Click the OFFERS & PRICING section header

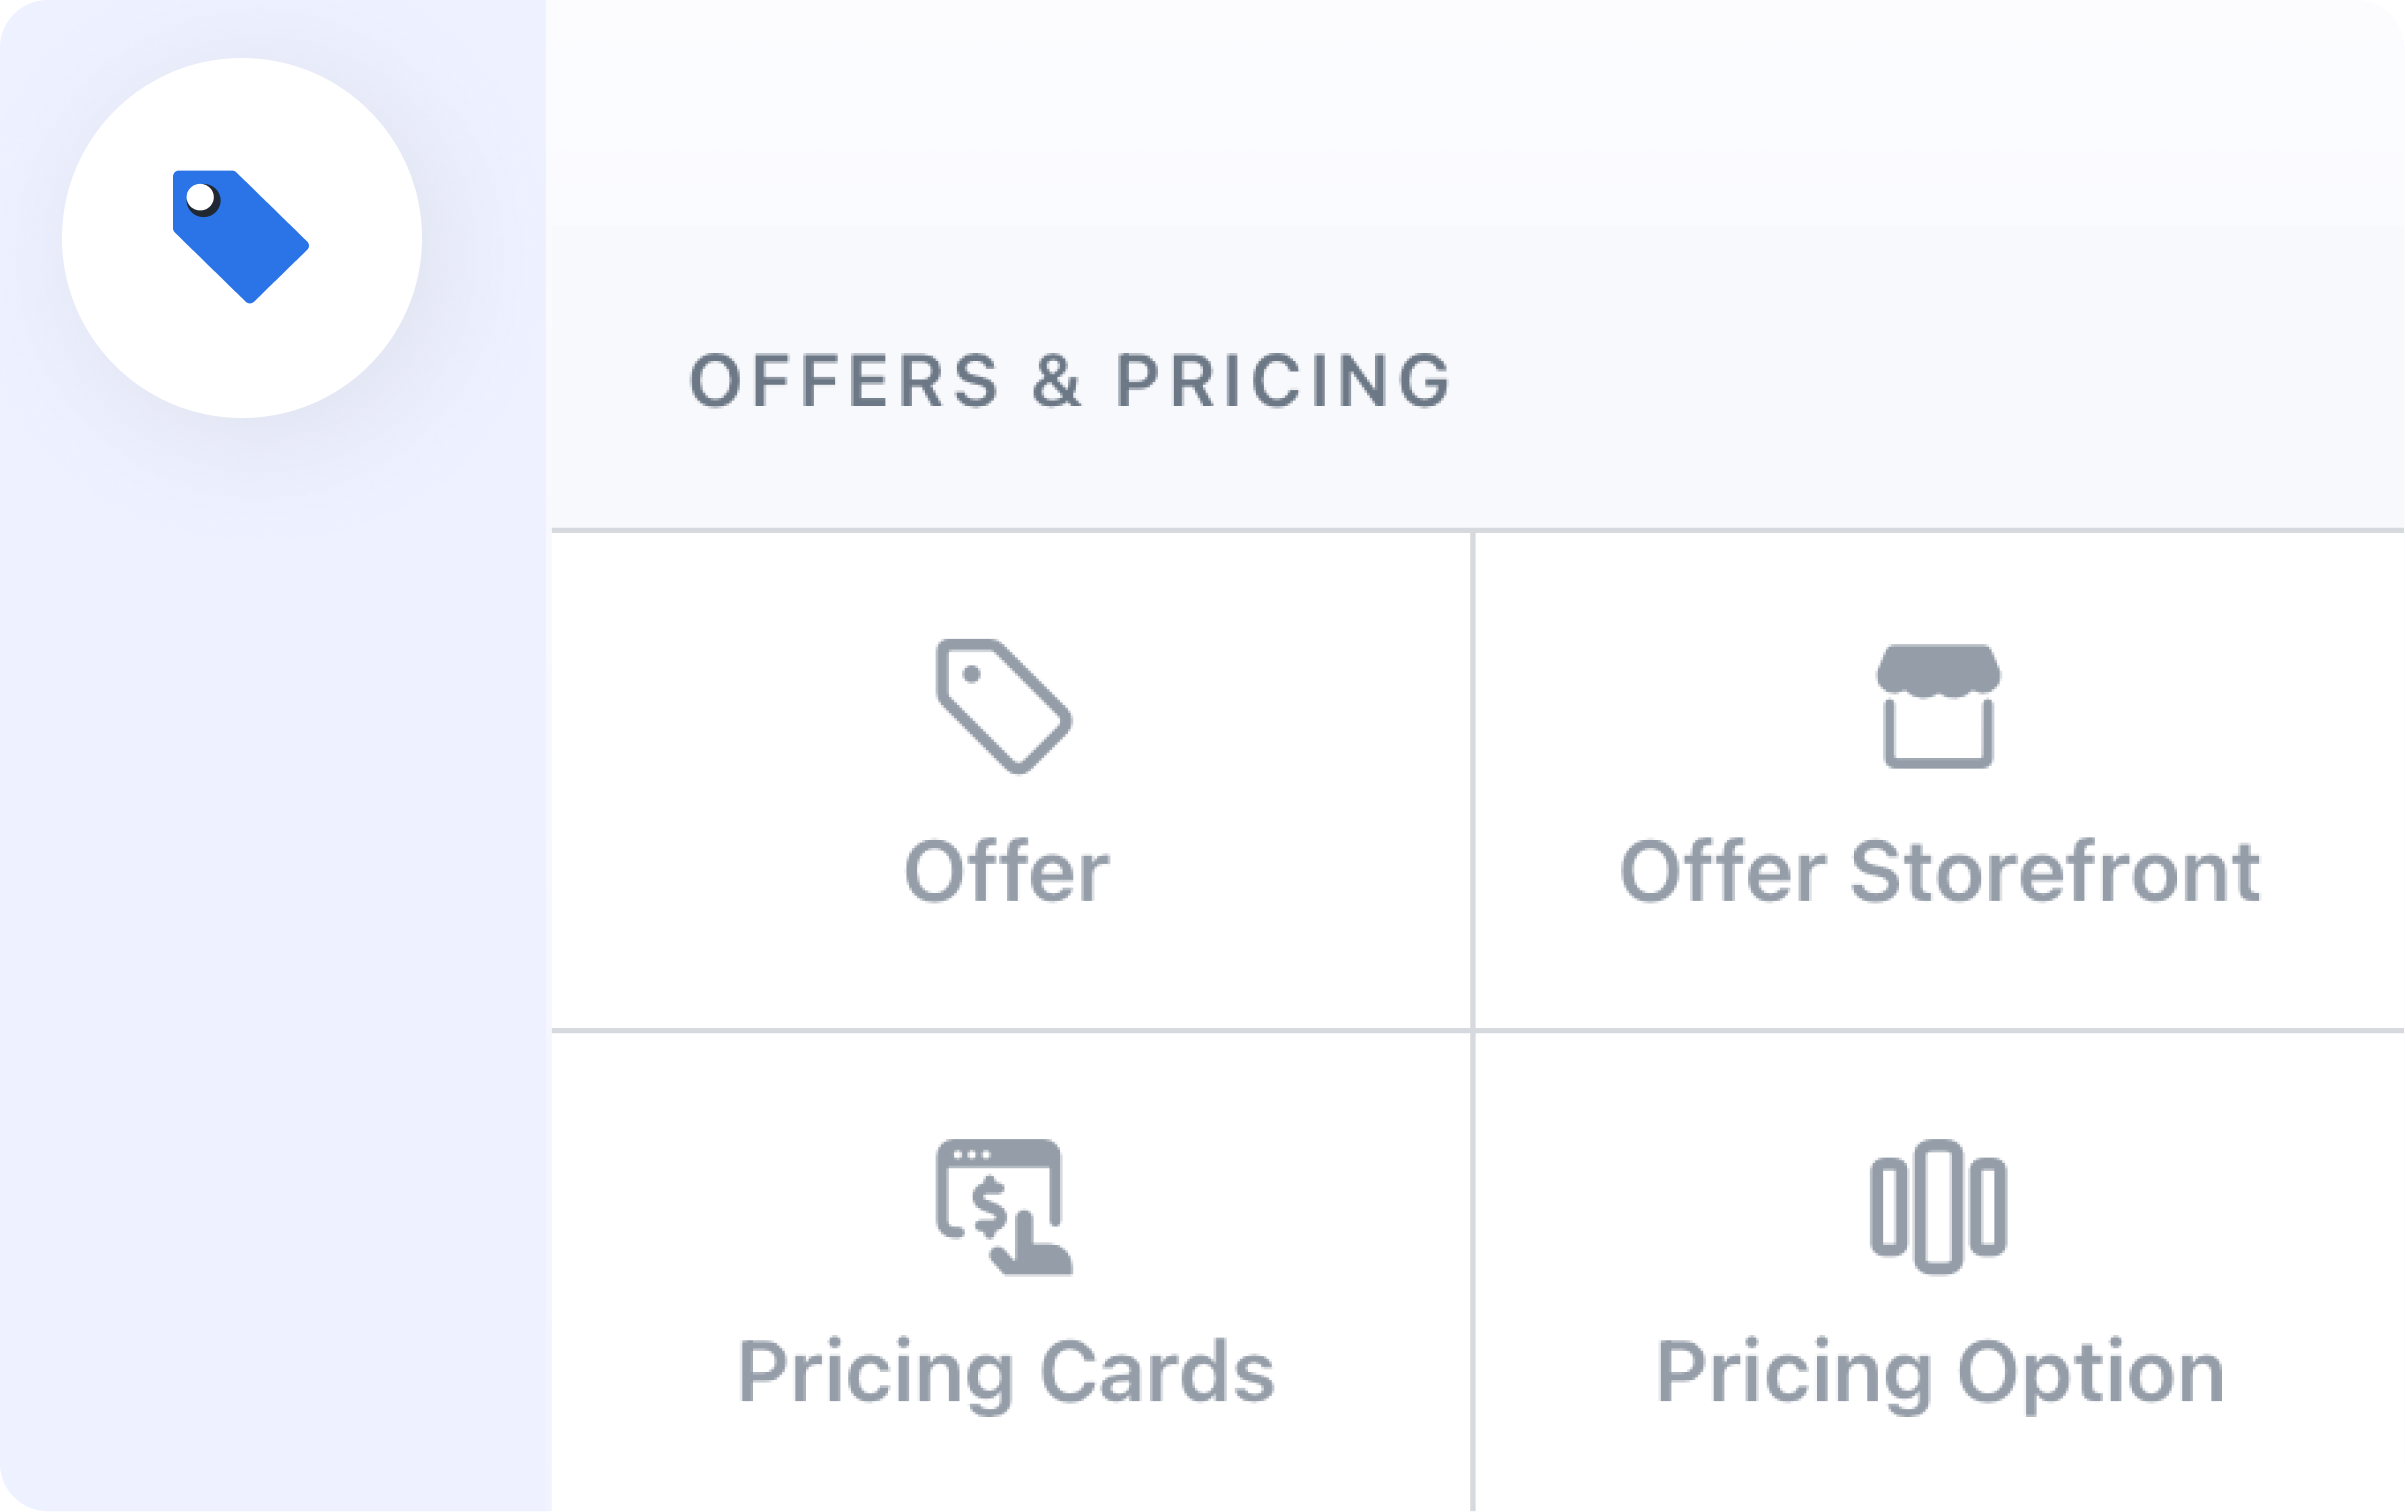1070,381
